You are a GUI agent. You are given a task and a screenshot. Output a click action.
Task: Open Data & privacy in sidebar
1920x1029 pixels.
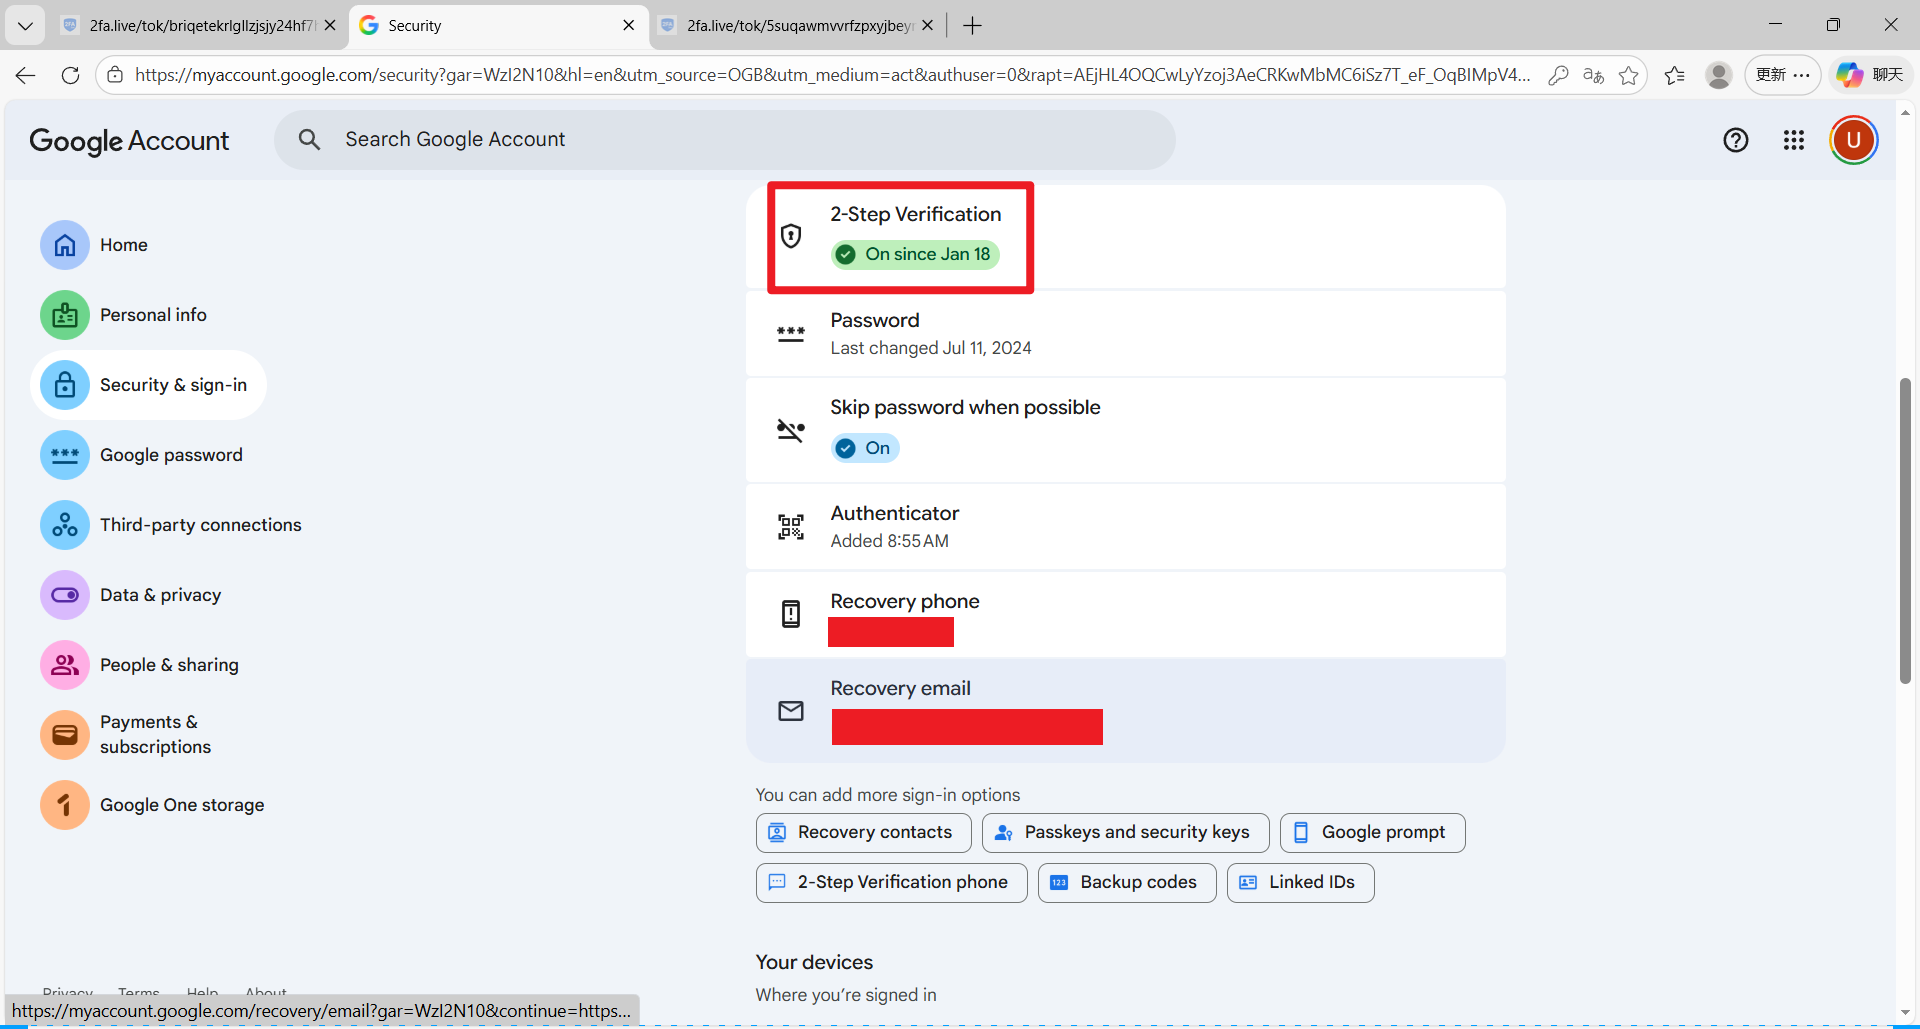coord(160,595)
